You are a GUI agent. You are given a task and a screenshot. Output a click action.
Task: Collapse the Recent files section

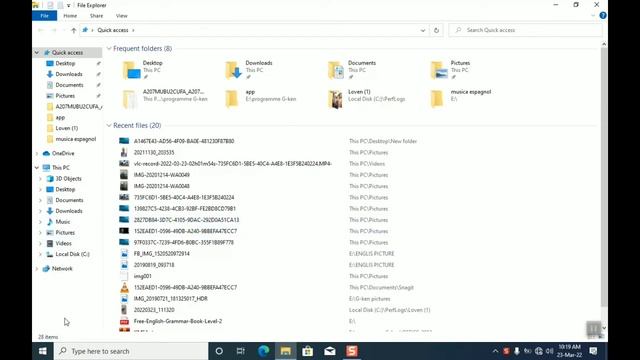pyautogui.click(x=109, y=125)
